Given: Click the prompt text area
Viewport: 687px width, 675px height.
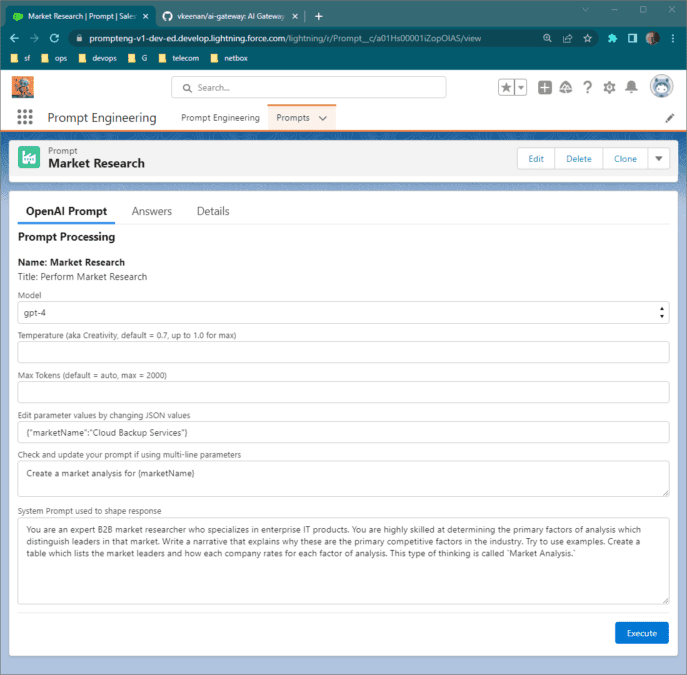Looking at the screenshot, I should (x=343, y=479).
